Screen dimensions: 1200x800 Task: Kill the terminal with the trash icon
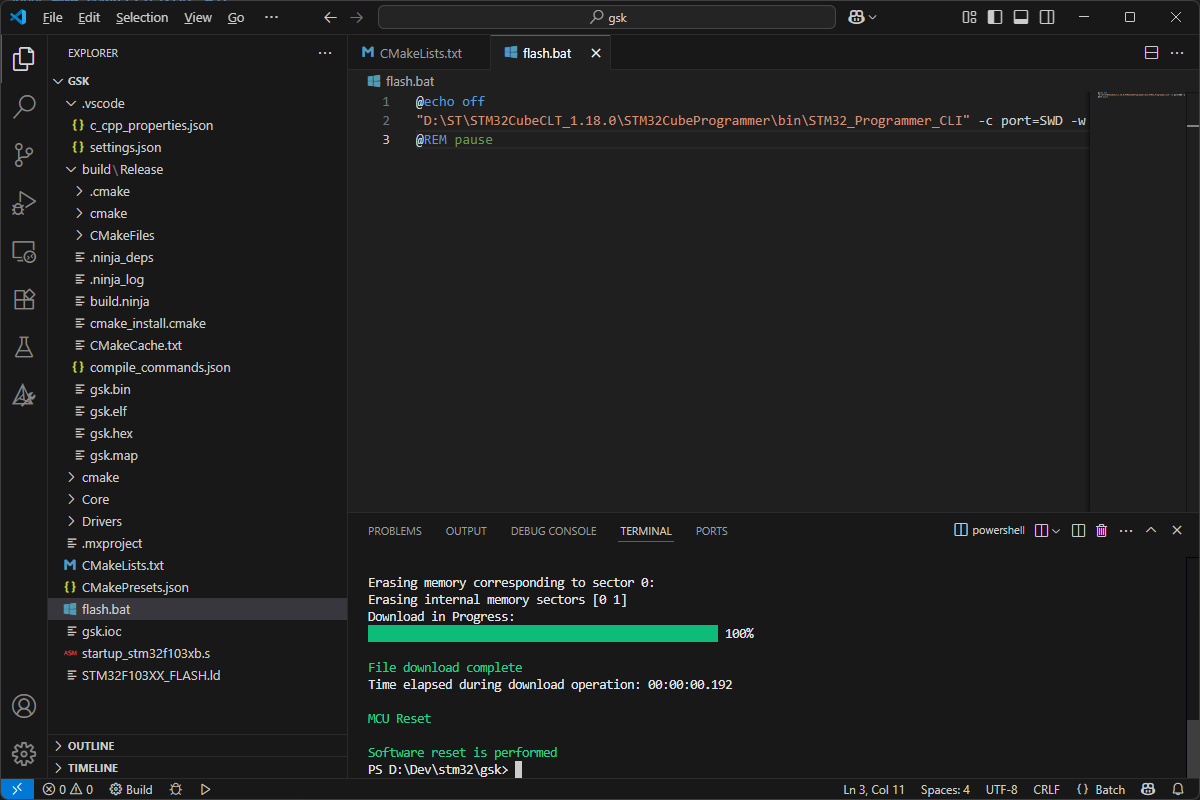pos(1101,531)
